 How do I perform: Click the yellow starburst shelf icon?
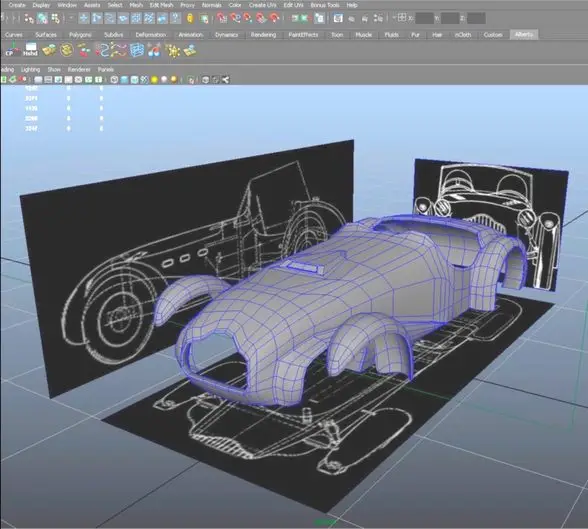(x=172, y=51)
